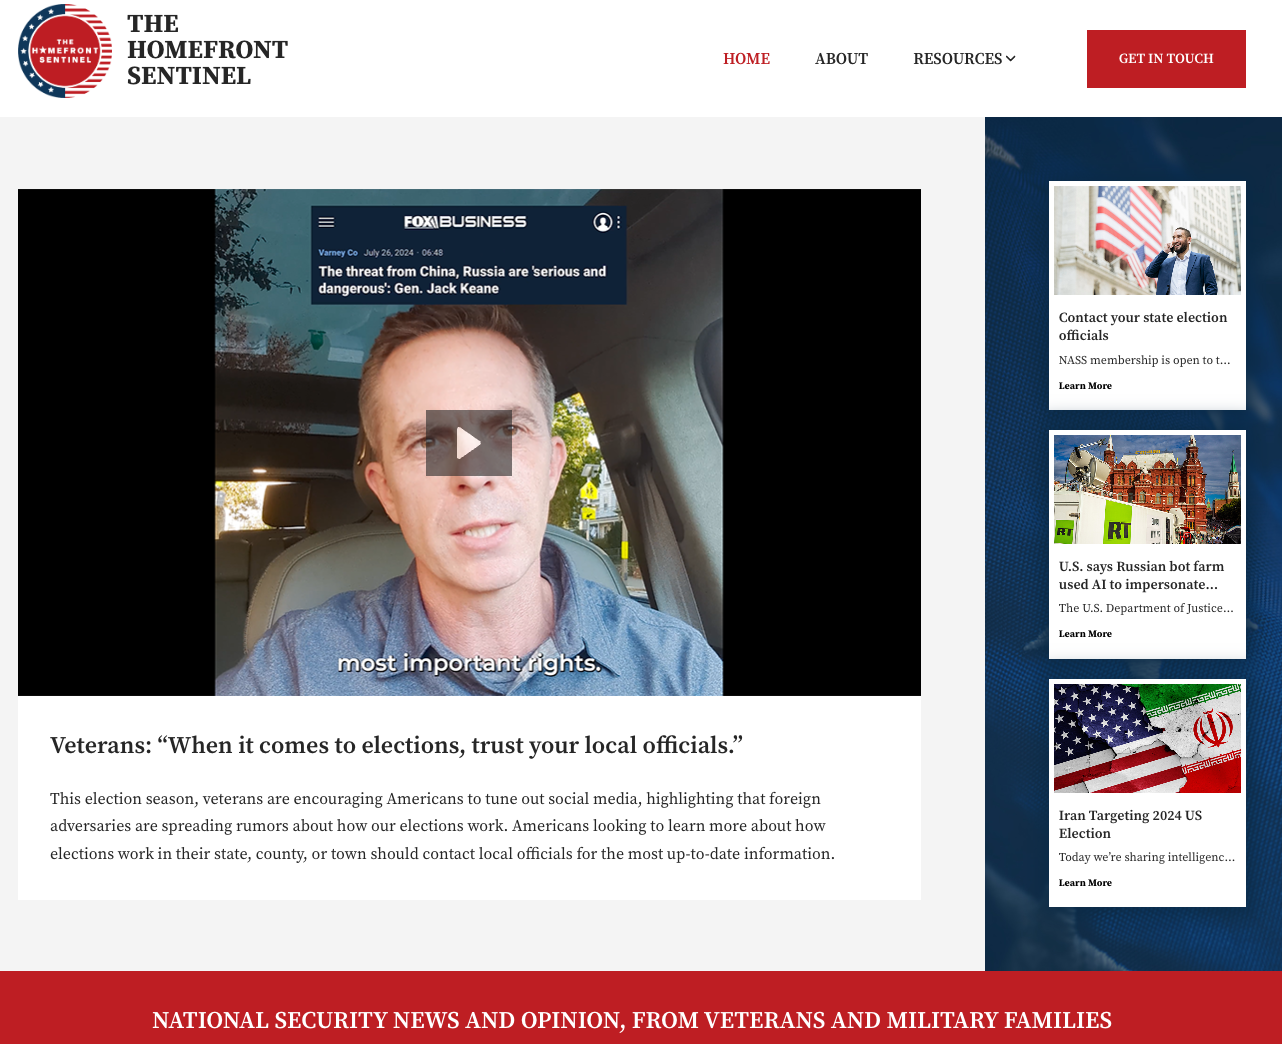Click Learn More under Contact your state election officials

tap(1085, 386)
